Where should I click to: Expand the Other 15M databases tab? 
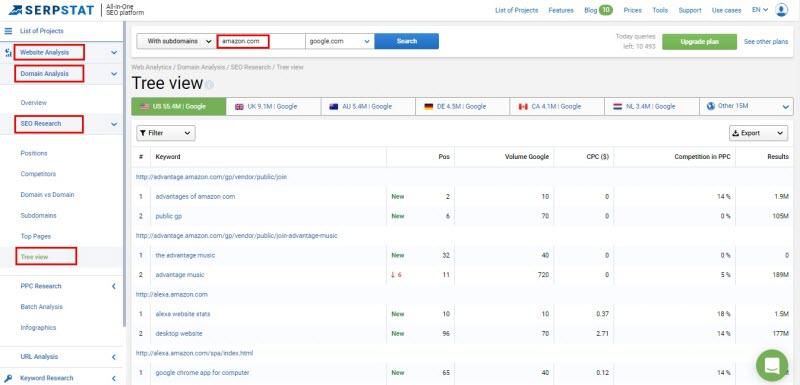coord(746,107)
